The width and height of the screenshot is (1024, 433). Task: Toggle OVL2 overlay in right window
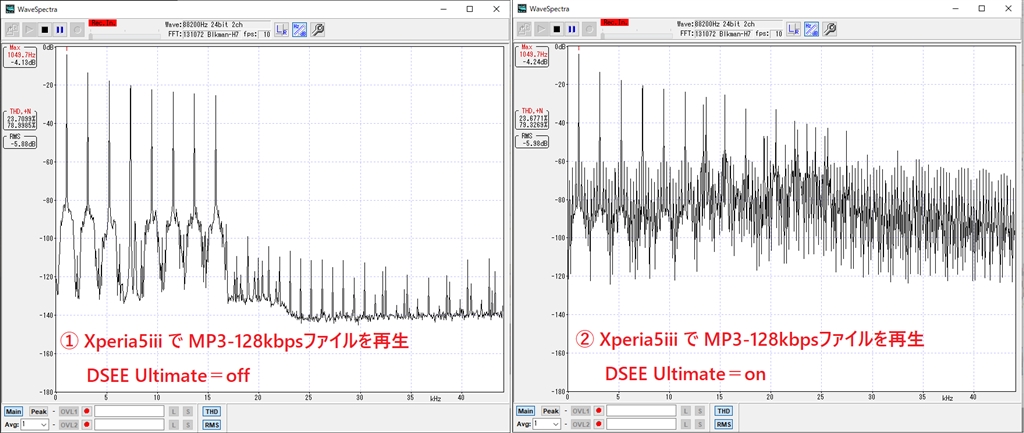coord(581,425)
